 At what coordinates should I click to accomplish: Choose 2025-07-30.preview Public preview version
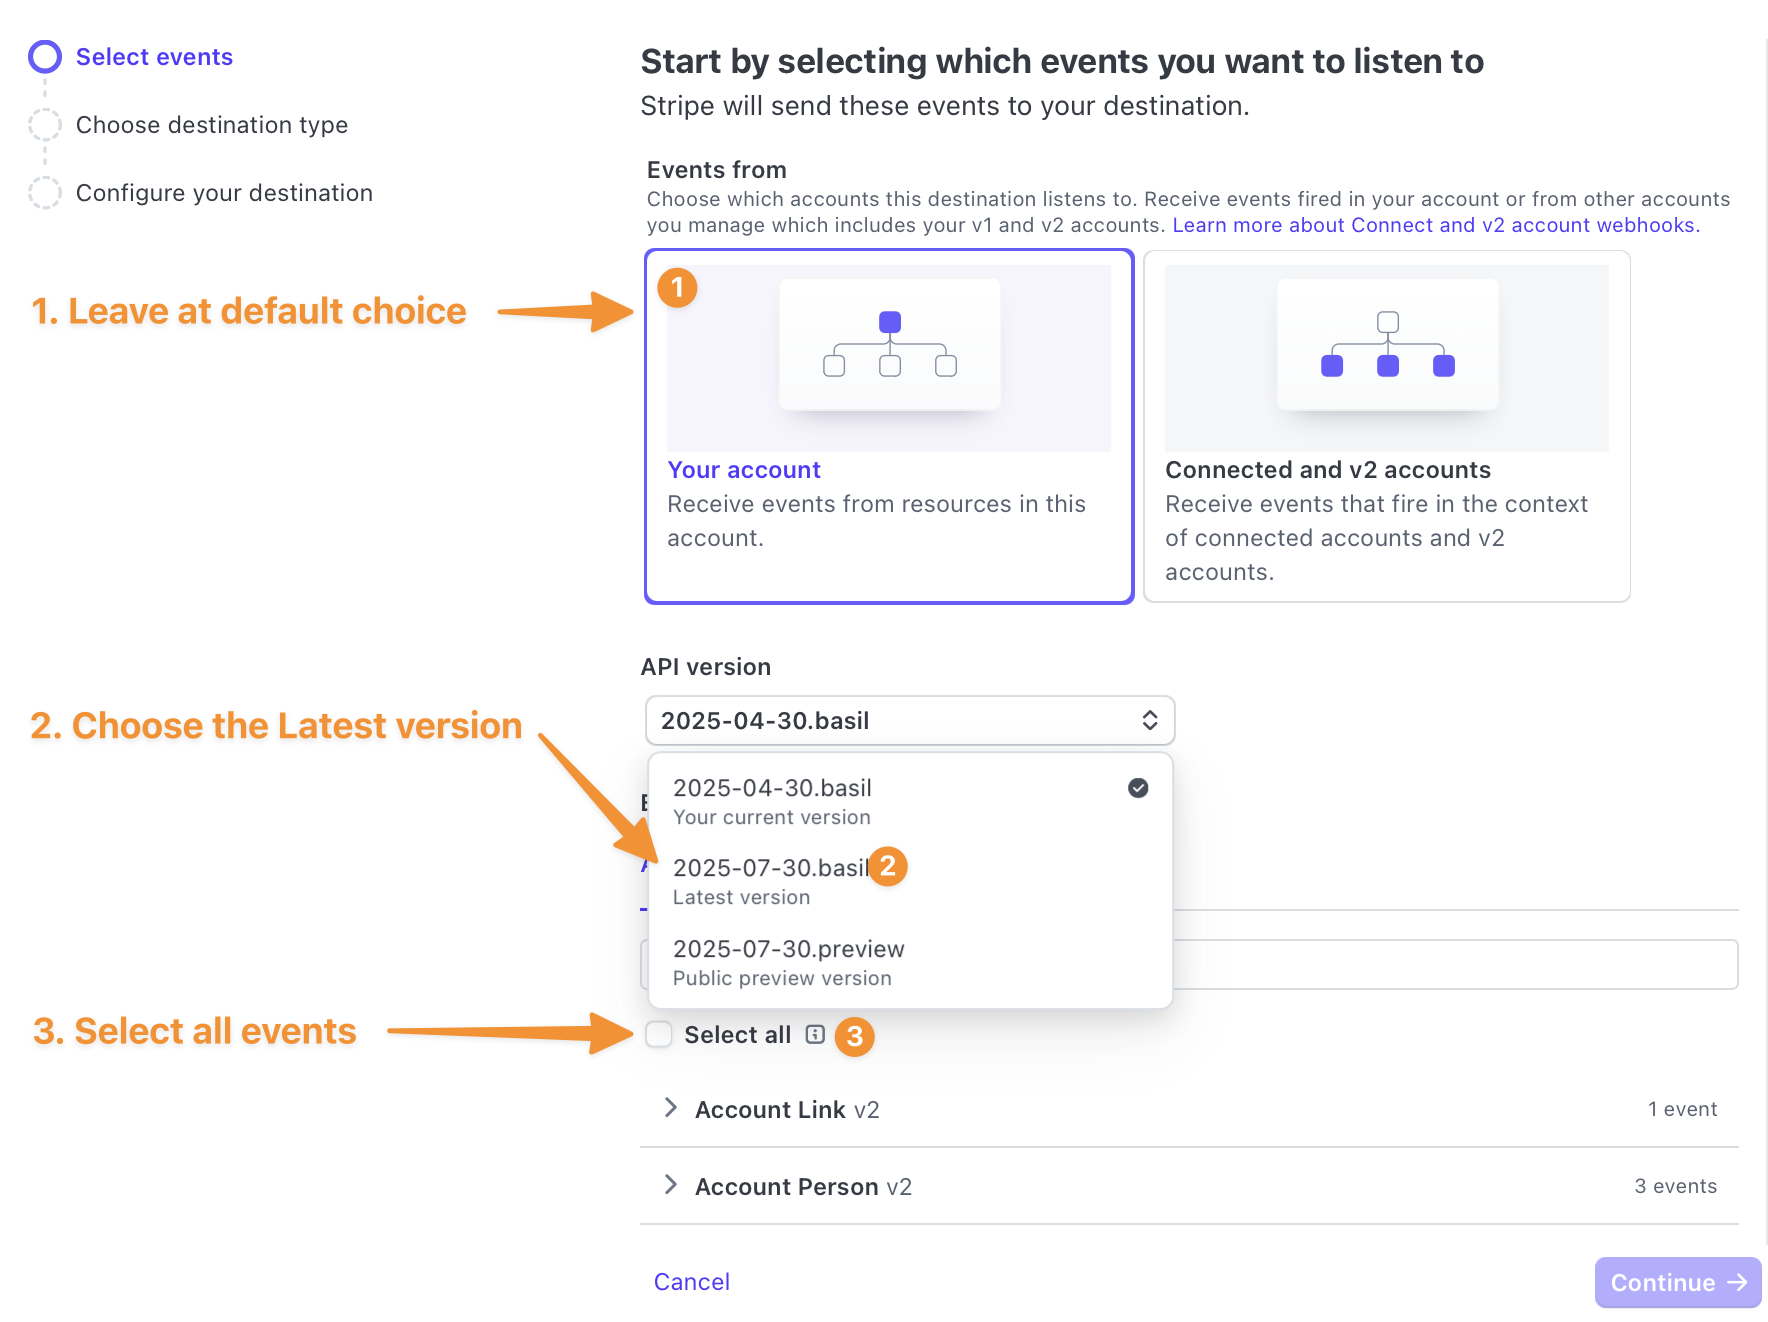[910, 962]
